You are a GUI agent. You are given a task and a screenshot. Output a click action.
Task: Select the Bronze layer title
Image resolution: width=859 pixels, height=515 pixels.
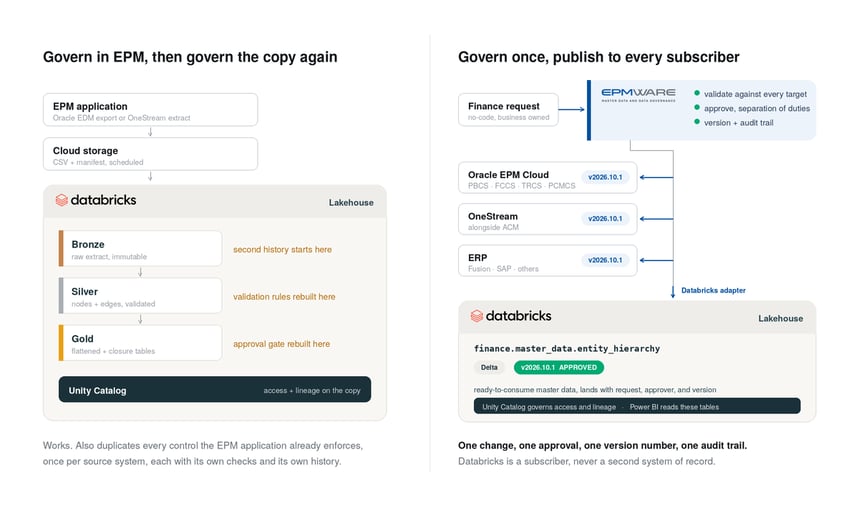(88, 244)
